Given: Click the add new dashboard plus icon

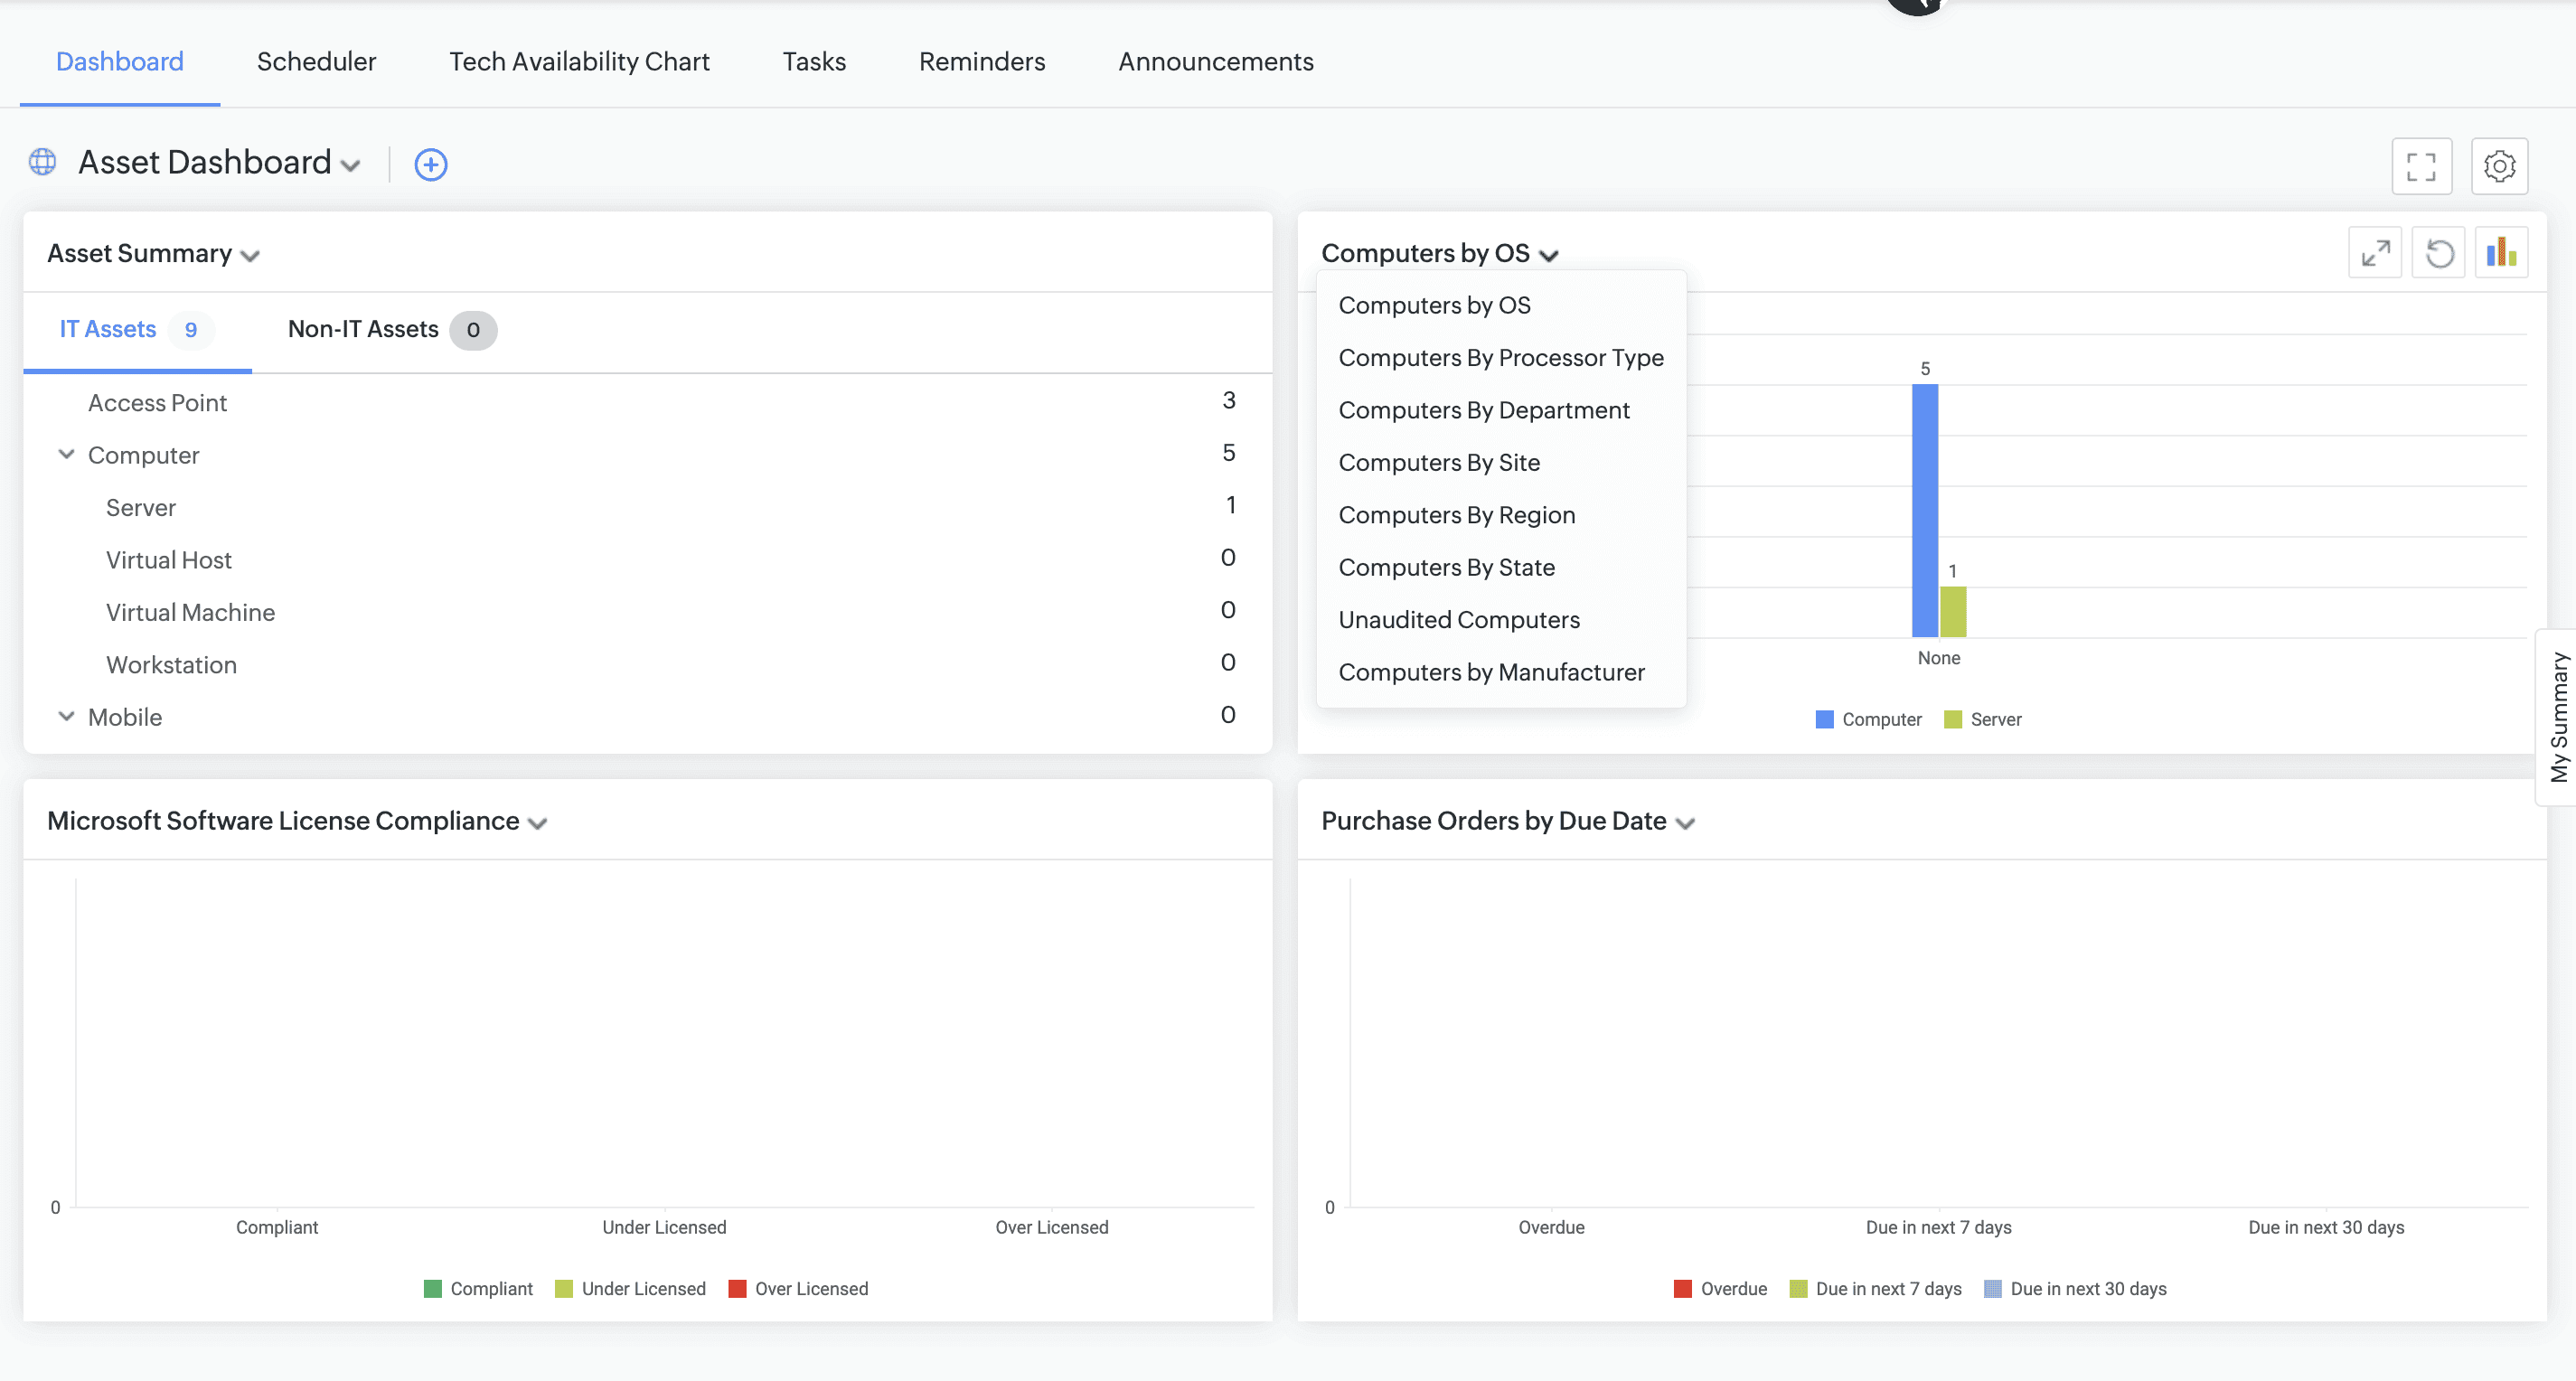Looking at the screenshot, I should click(430, 164).
